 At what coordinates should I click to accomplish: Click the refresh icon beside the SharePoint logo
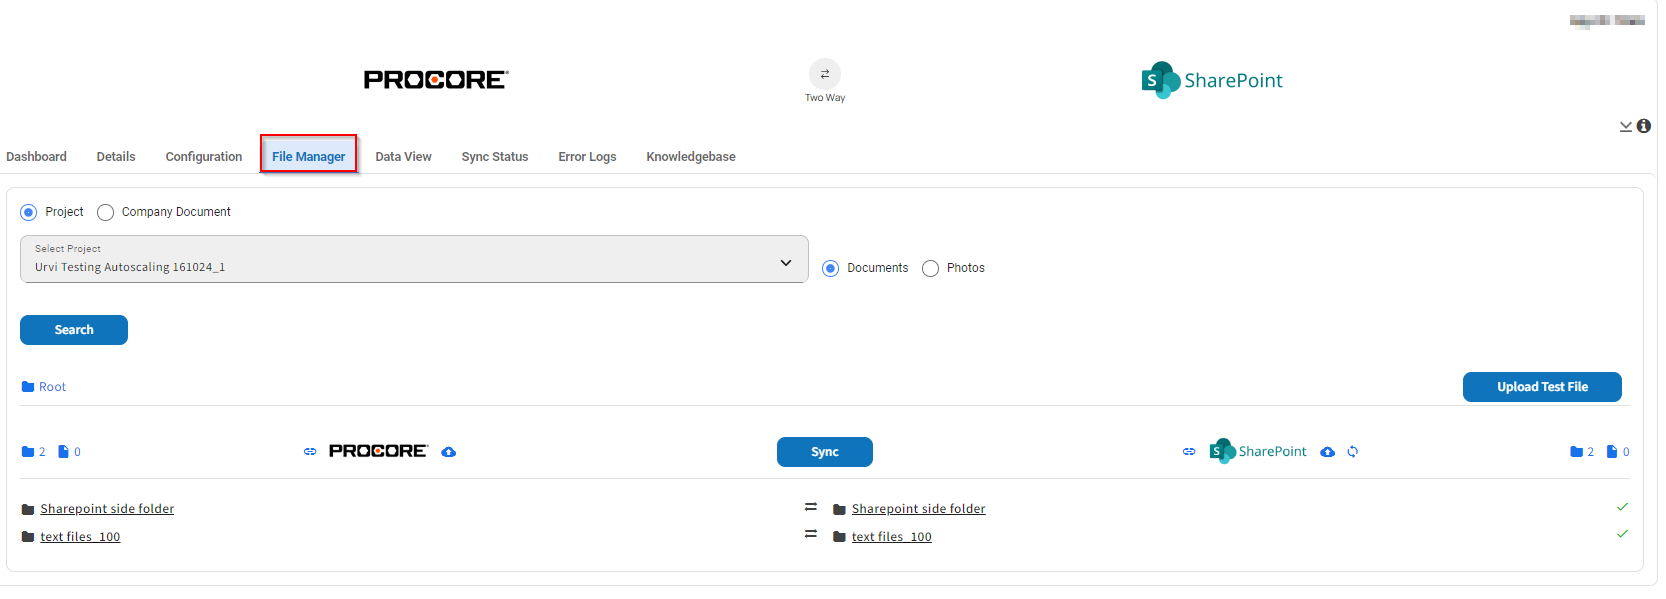tap(1353, 452)
